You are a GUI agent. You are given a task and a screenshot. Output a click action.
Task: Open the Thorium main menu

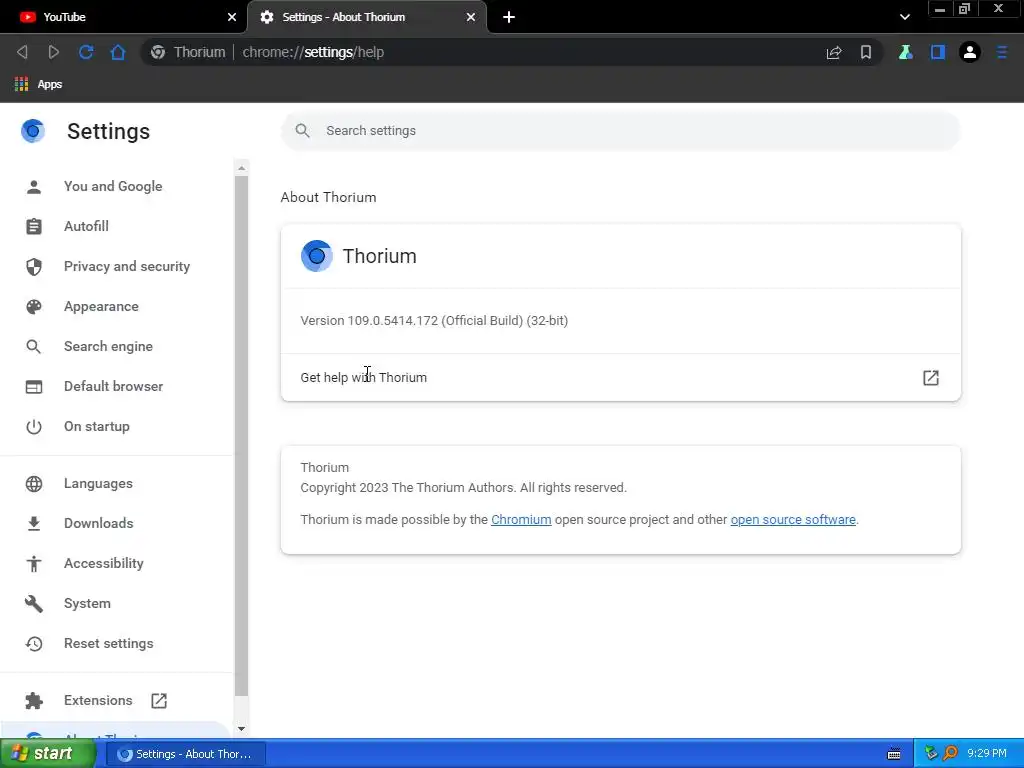(1002, 52)
